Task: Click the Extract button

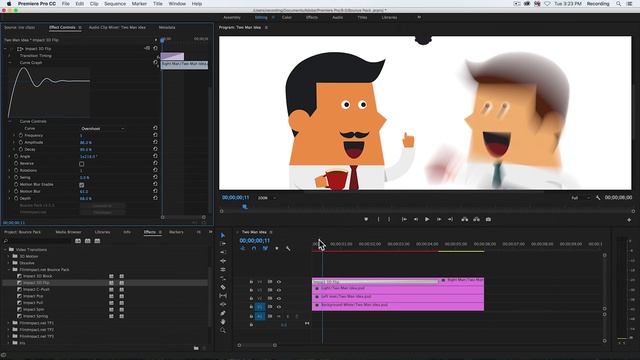Action: [476, 219]
